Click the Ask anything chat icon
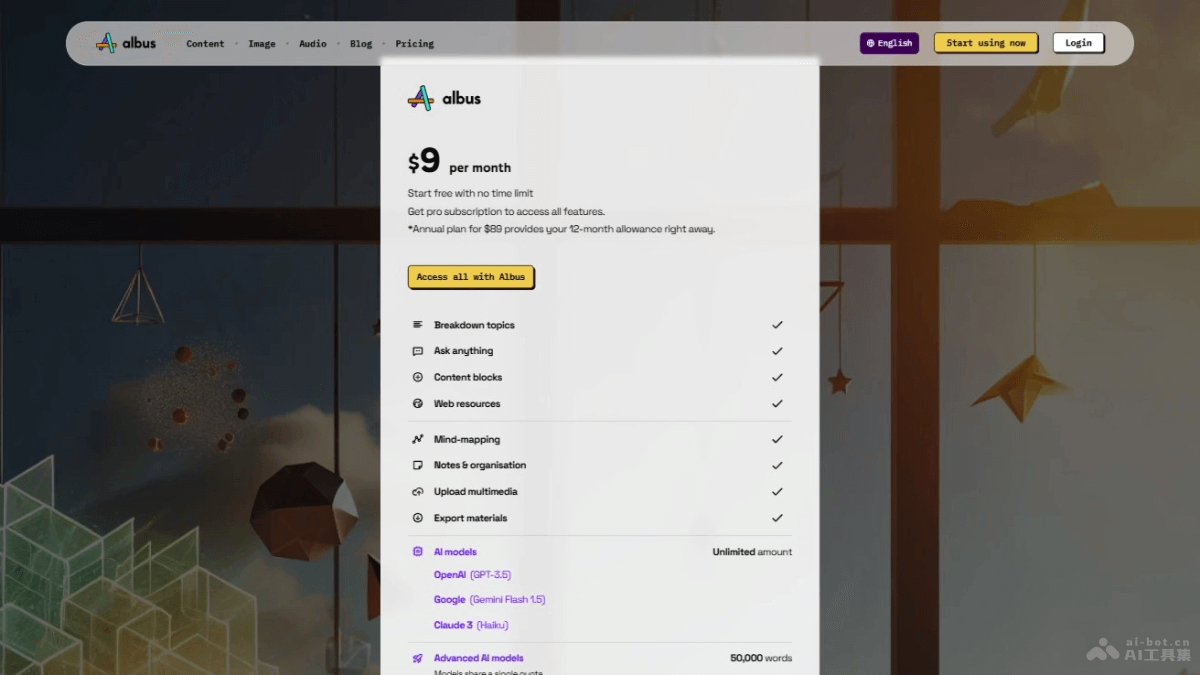This screenshot has height=675, width=1200. [418, 351]
